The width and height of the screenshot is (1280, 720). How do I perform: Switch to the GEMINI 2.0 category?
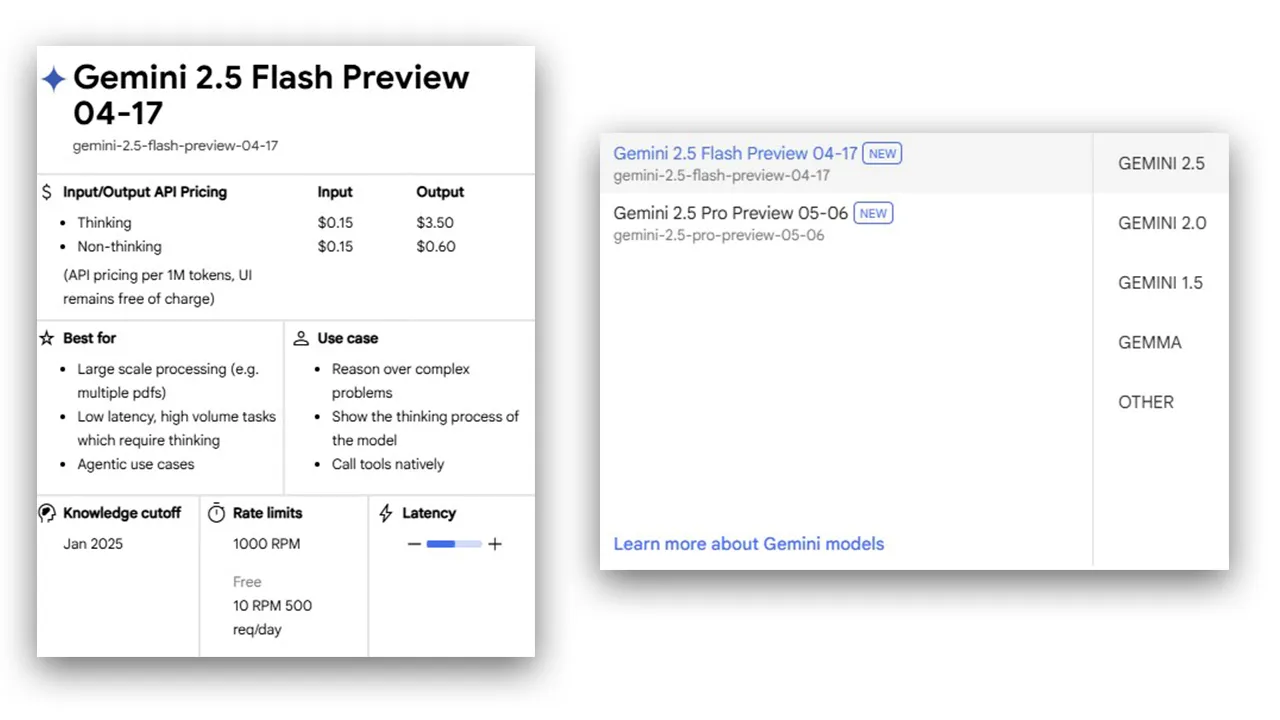[x=1161, y=223]
